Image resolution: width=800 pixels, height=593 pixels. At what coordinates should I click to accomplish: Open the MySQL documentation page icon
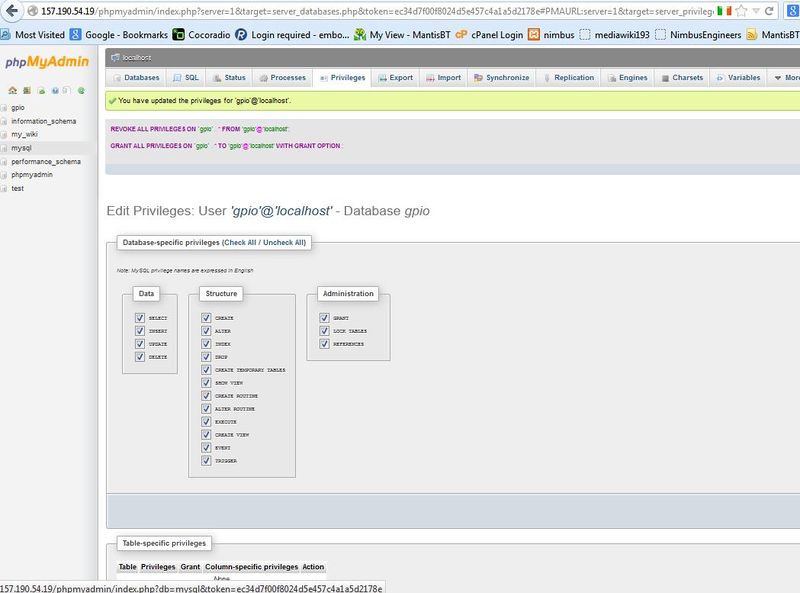point(67,90)
